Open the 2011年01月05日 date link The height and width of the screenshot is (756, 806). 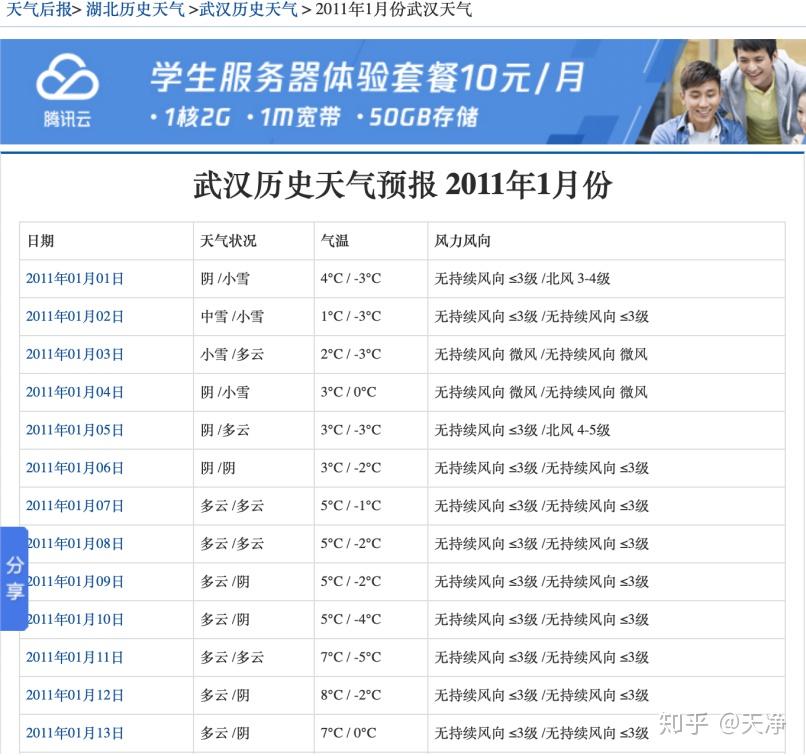coord(75,430)
